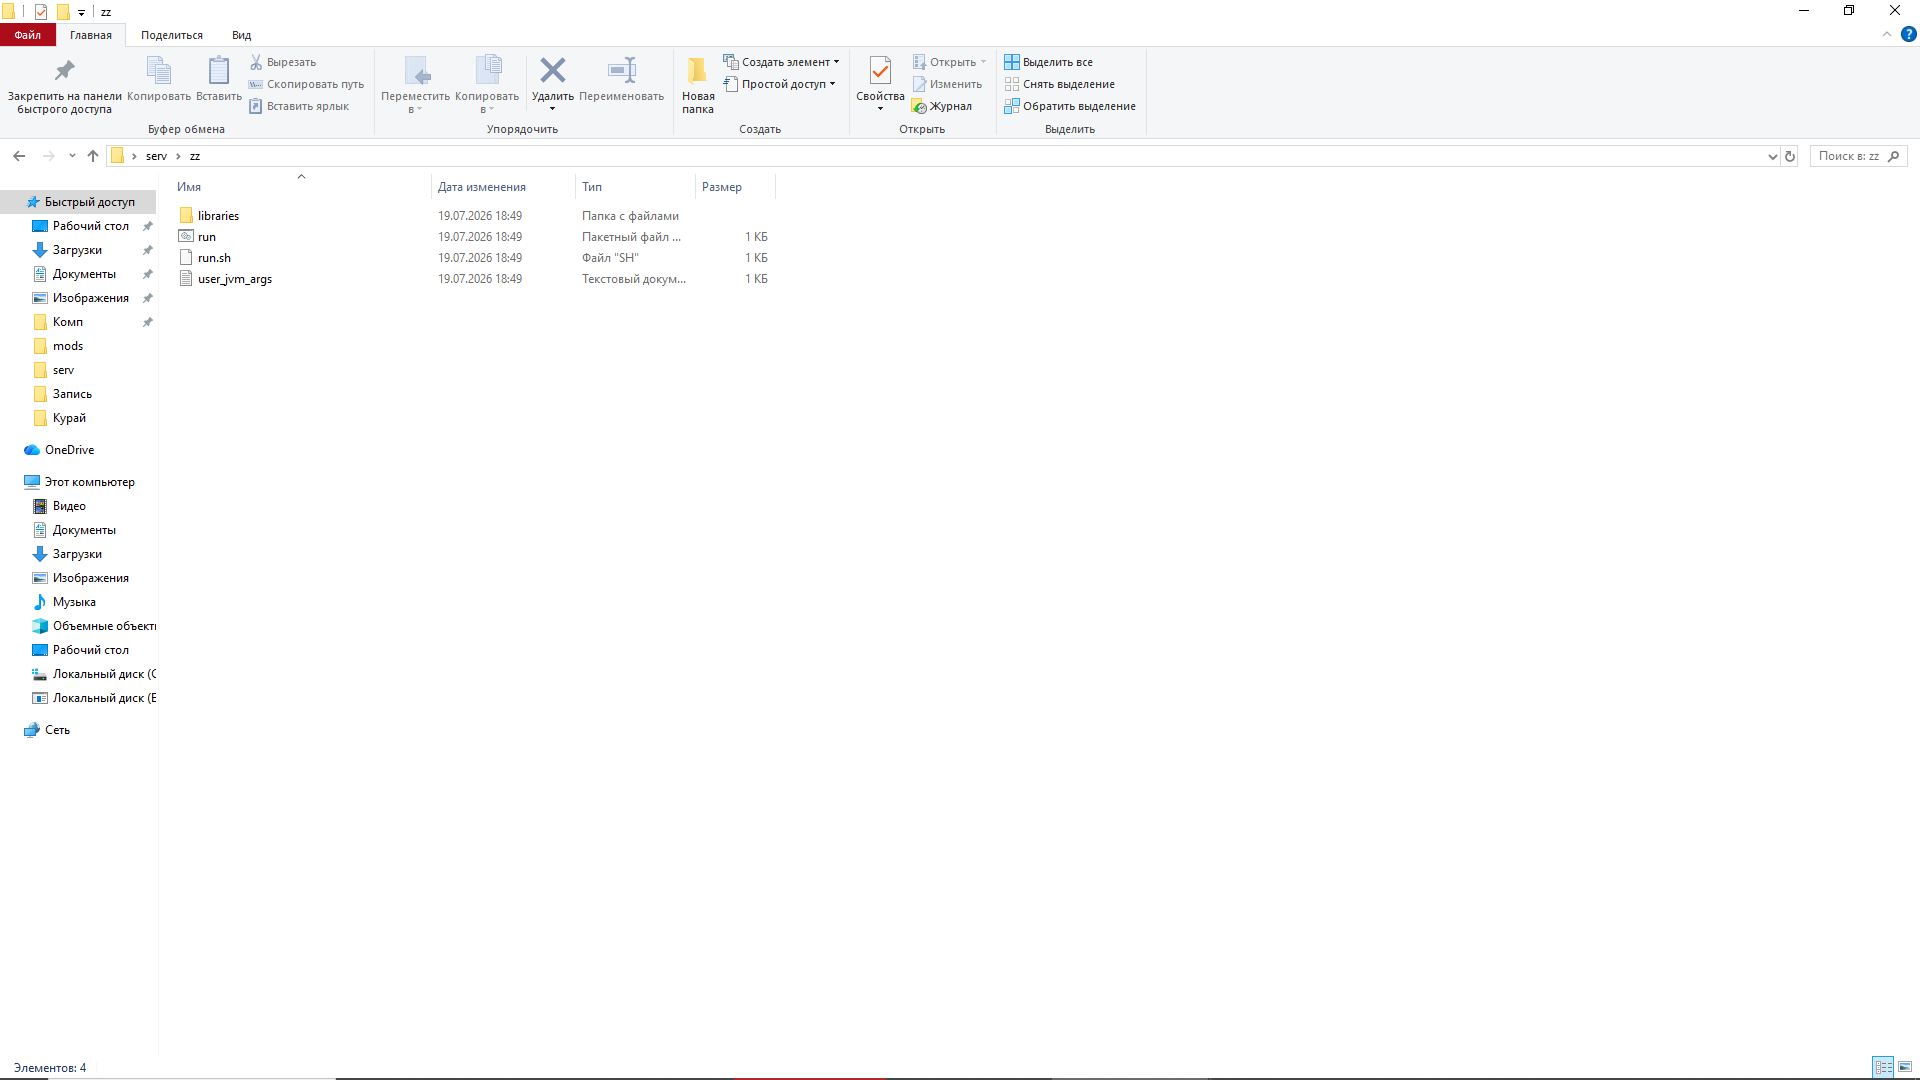Screen dimensions: 1920x1080
Task: Open Создать элемент dropdown
Action: 781,62
